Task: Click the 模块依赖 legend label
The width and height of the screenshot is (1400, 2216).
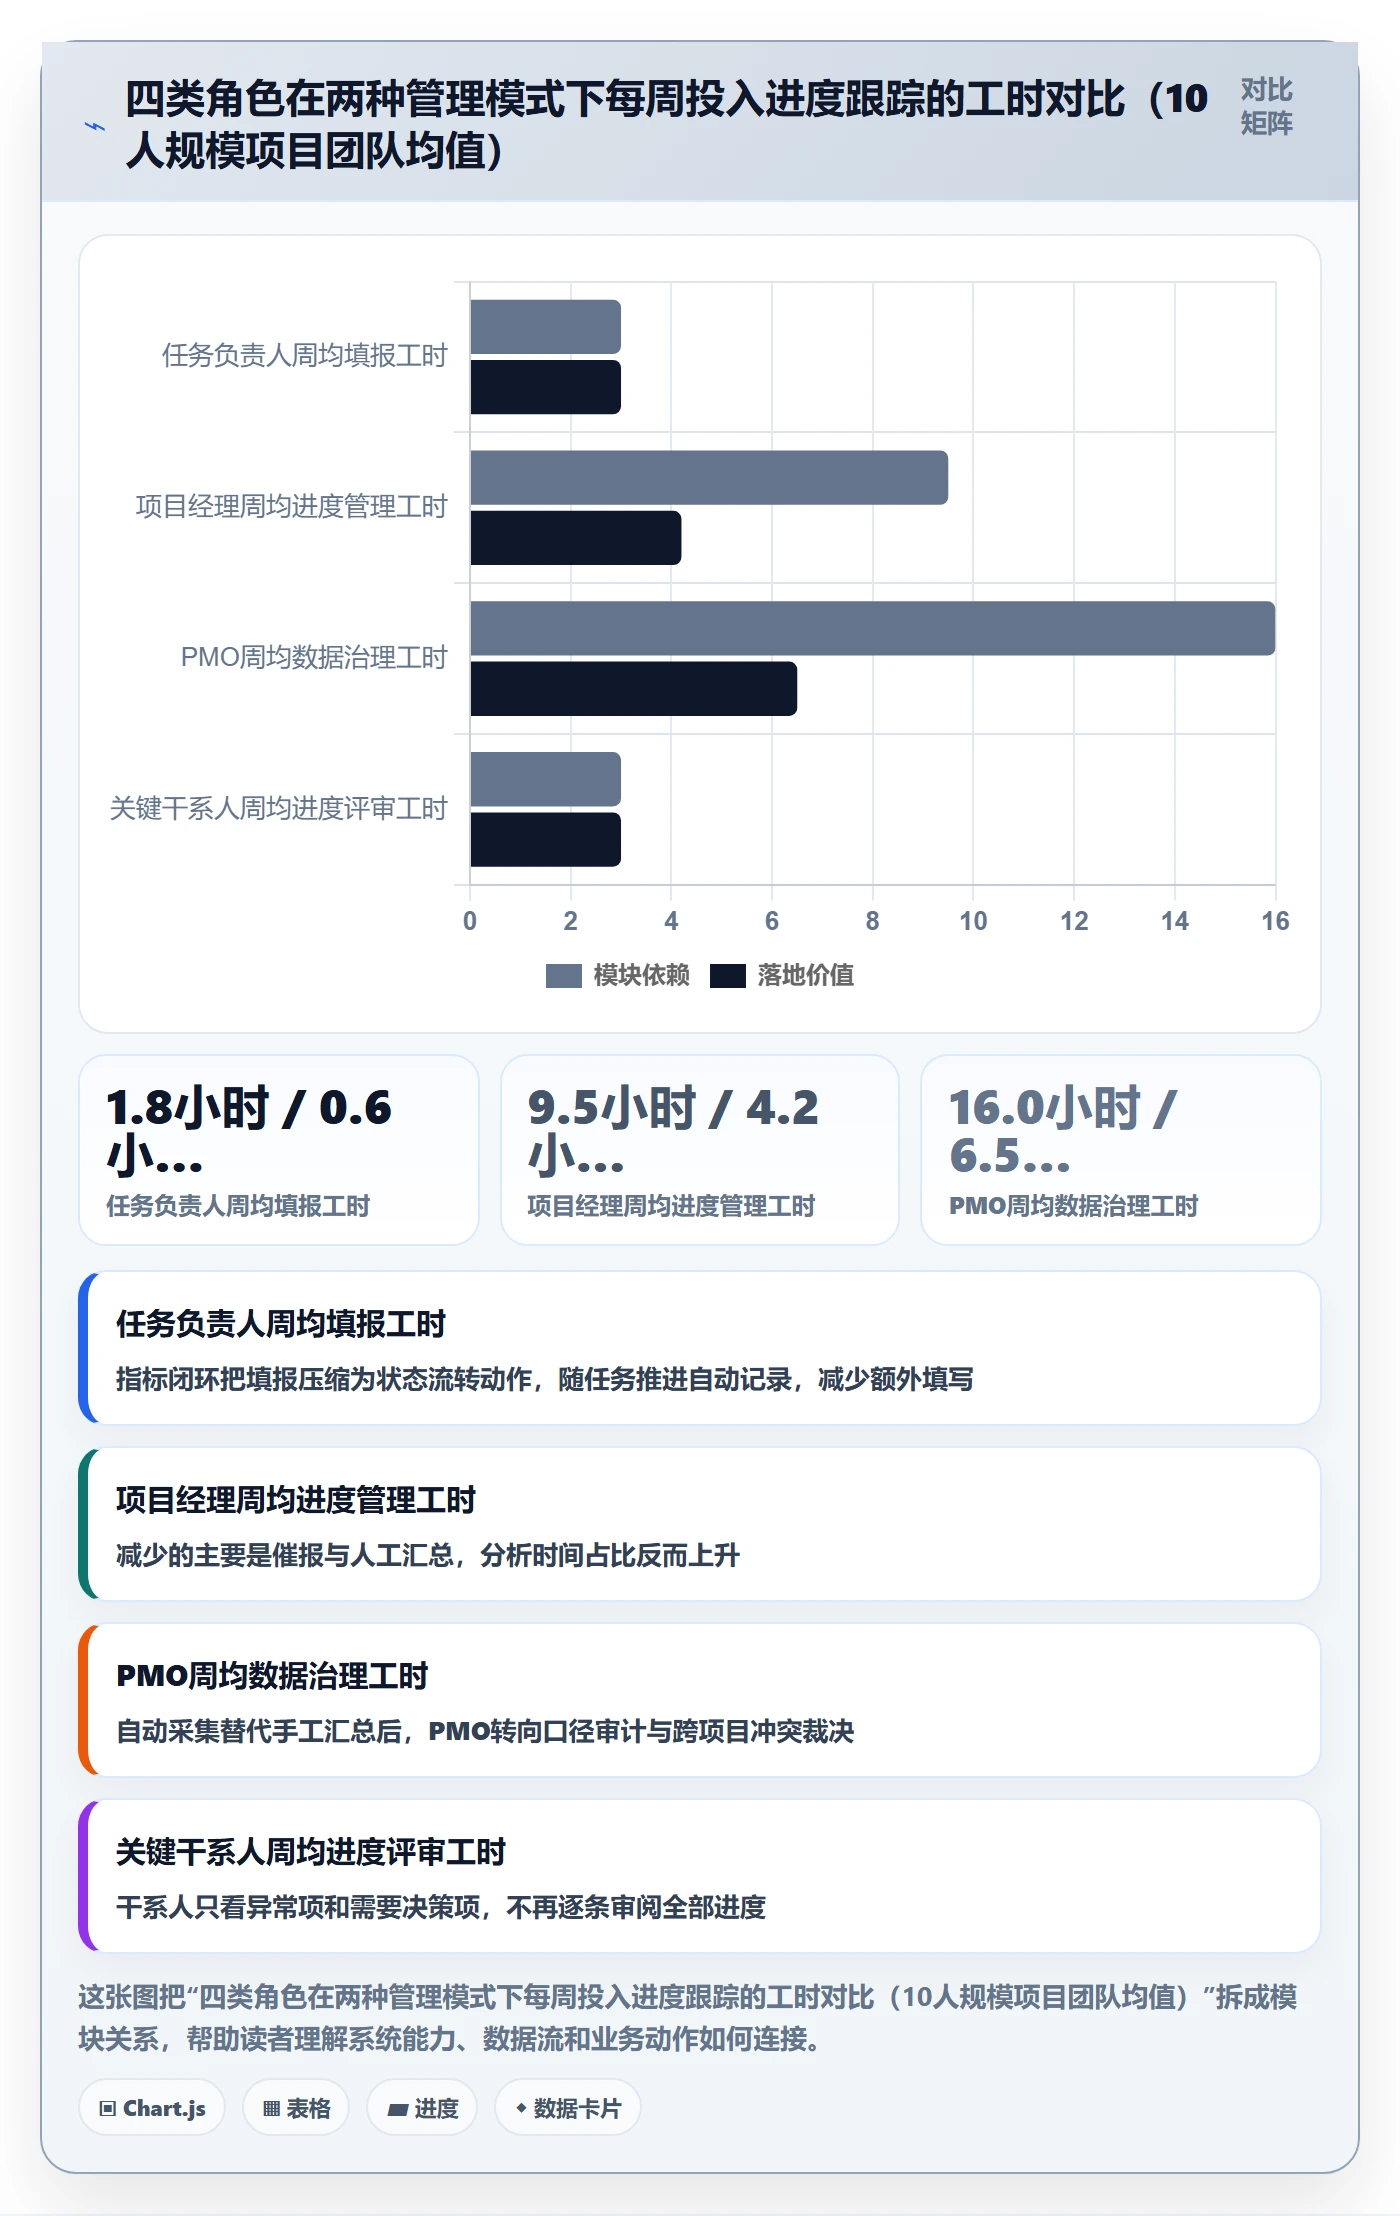Action: pos(641,975)
